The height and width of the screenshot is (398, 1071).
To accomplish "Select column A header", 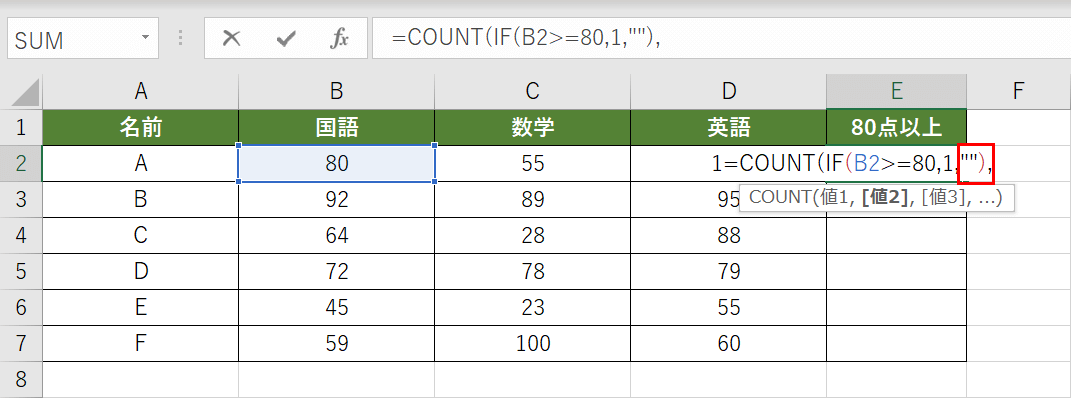I will pos(140,91).
